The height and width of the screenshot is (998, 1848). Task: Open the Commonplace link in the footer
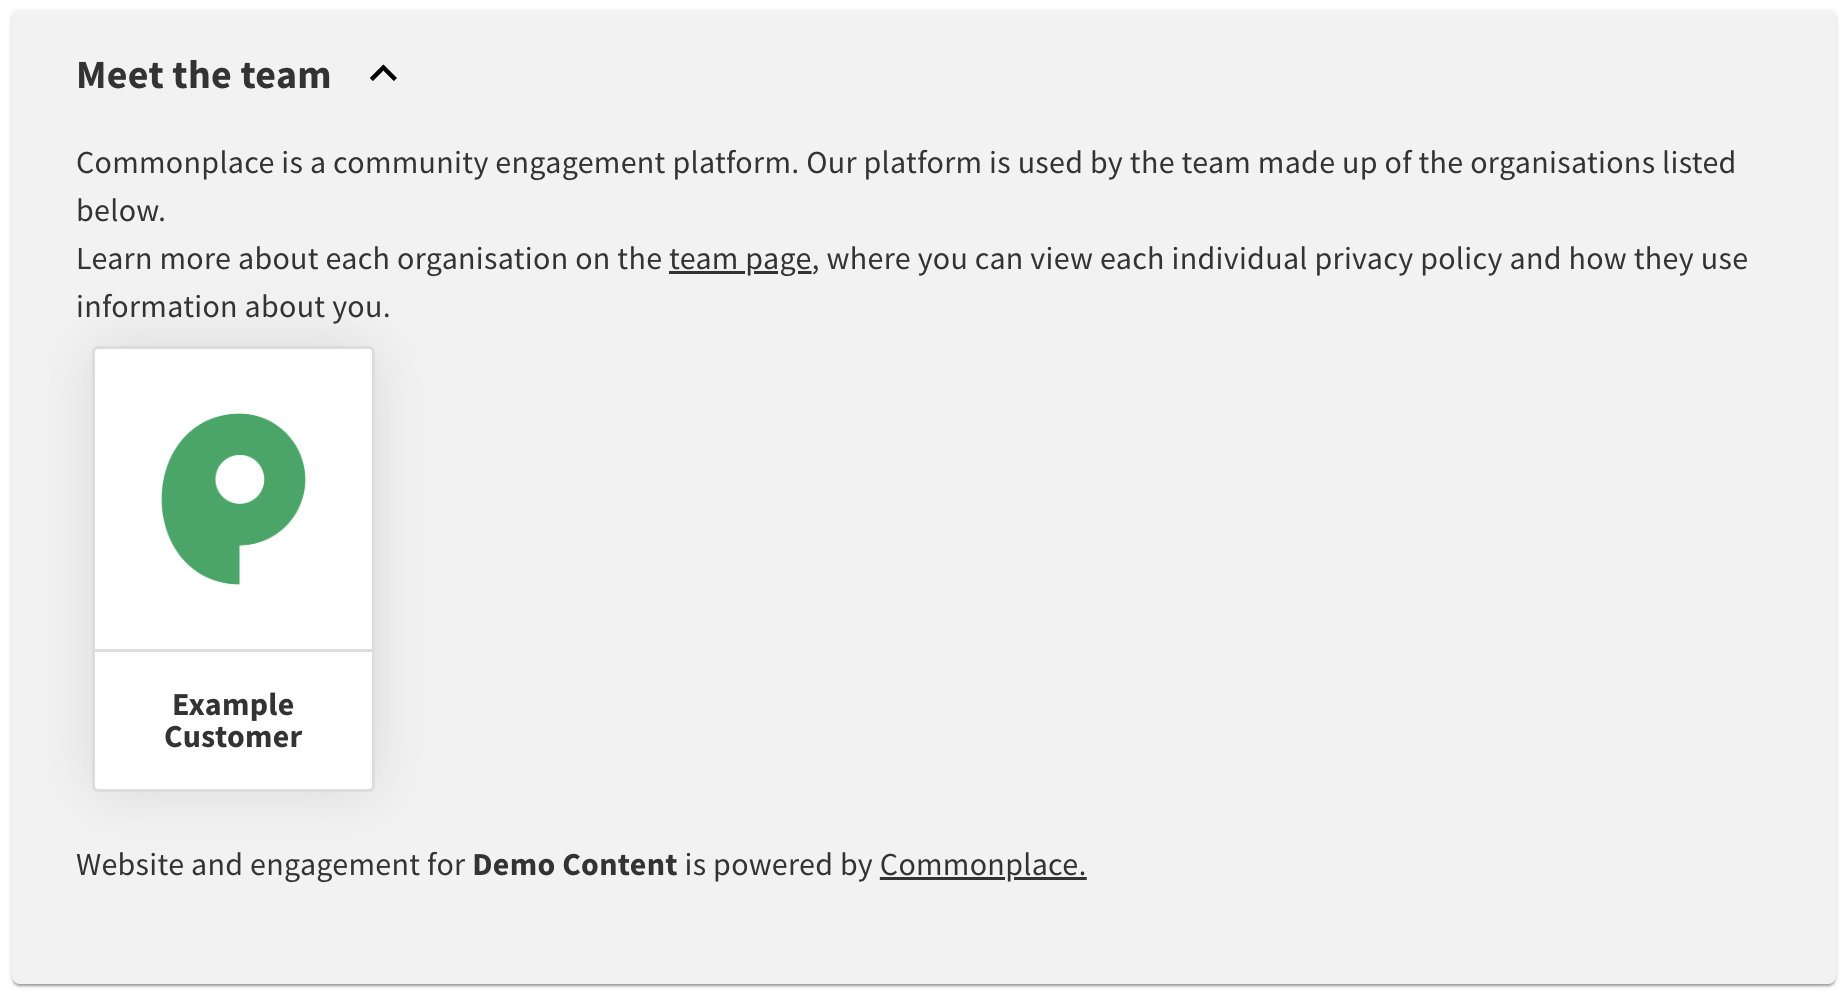[x=982, y=864]
